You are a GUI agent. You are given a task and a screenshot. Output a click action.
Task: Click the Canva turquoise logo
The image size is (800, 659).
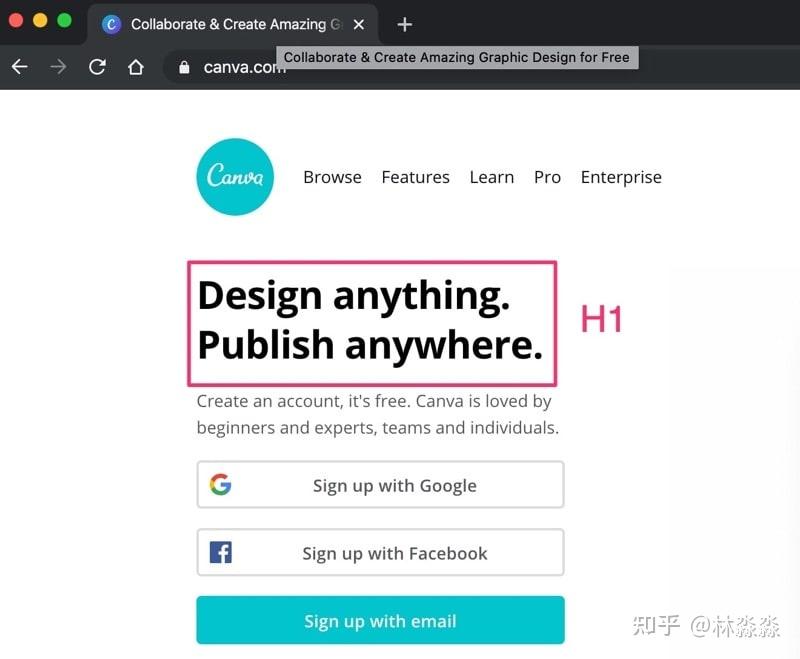(x=235, y=177)
